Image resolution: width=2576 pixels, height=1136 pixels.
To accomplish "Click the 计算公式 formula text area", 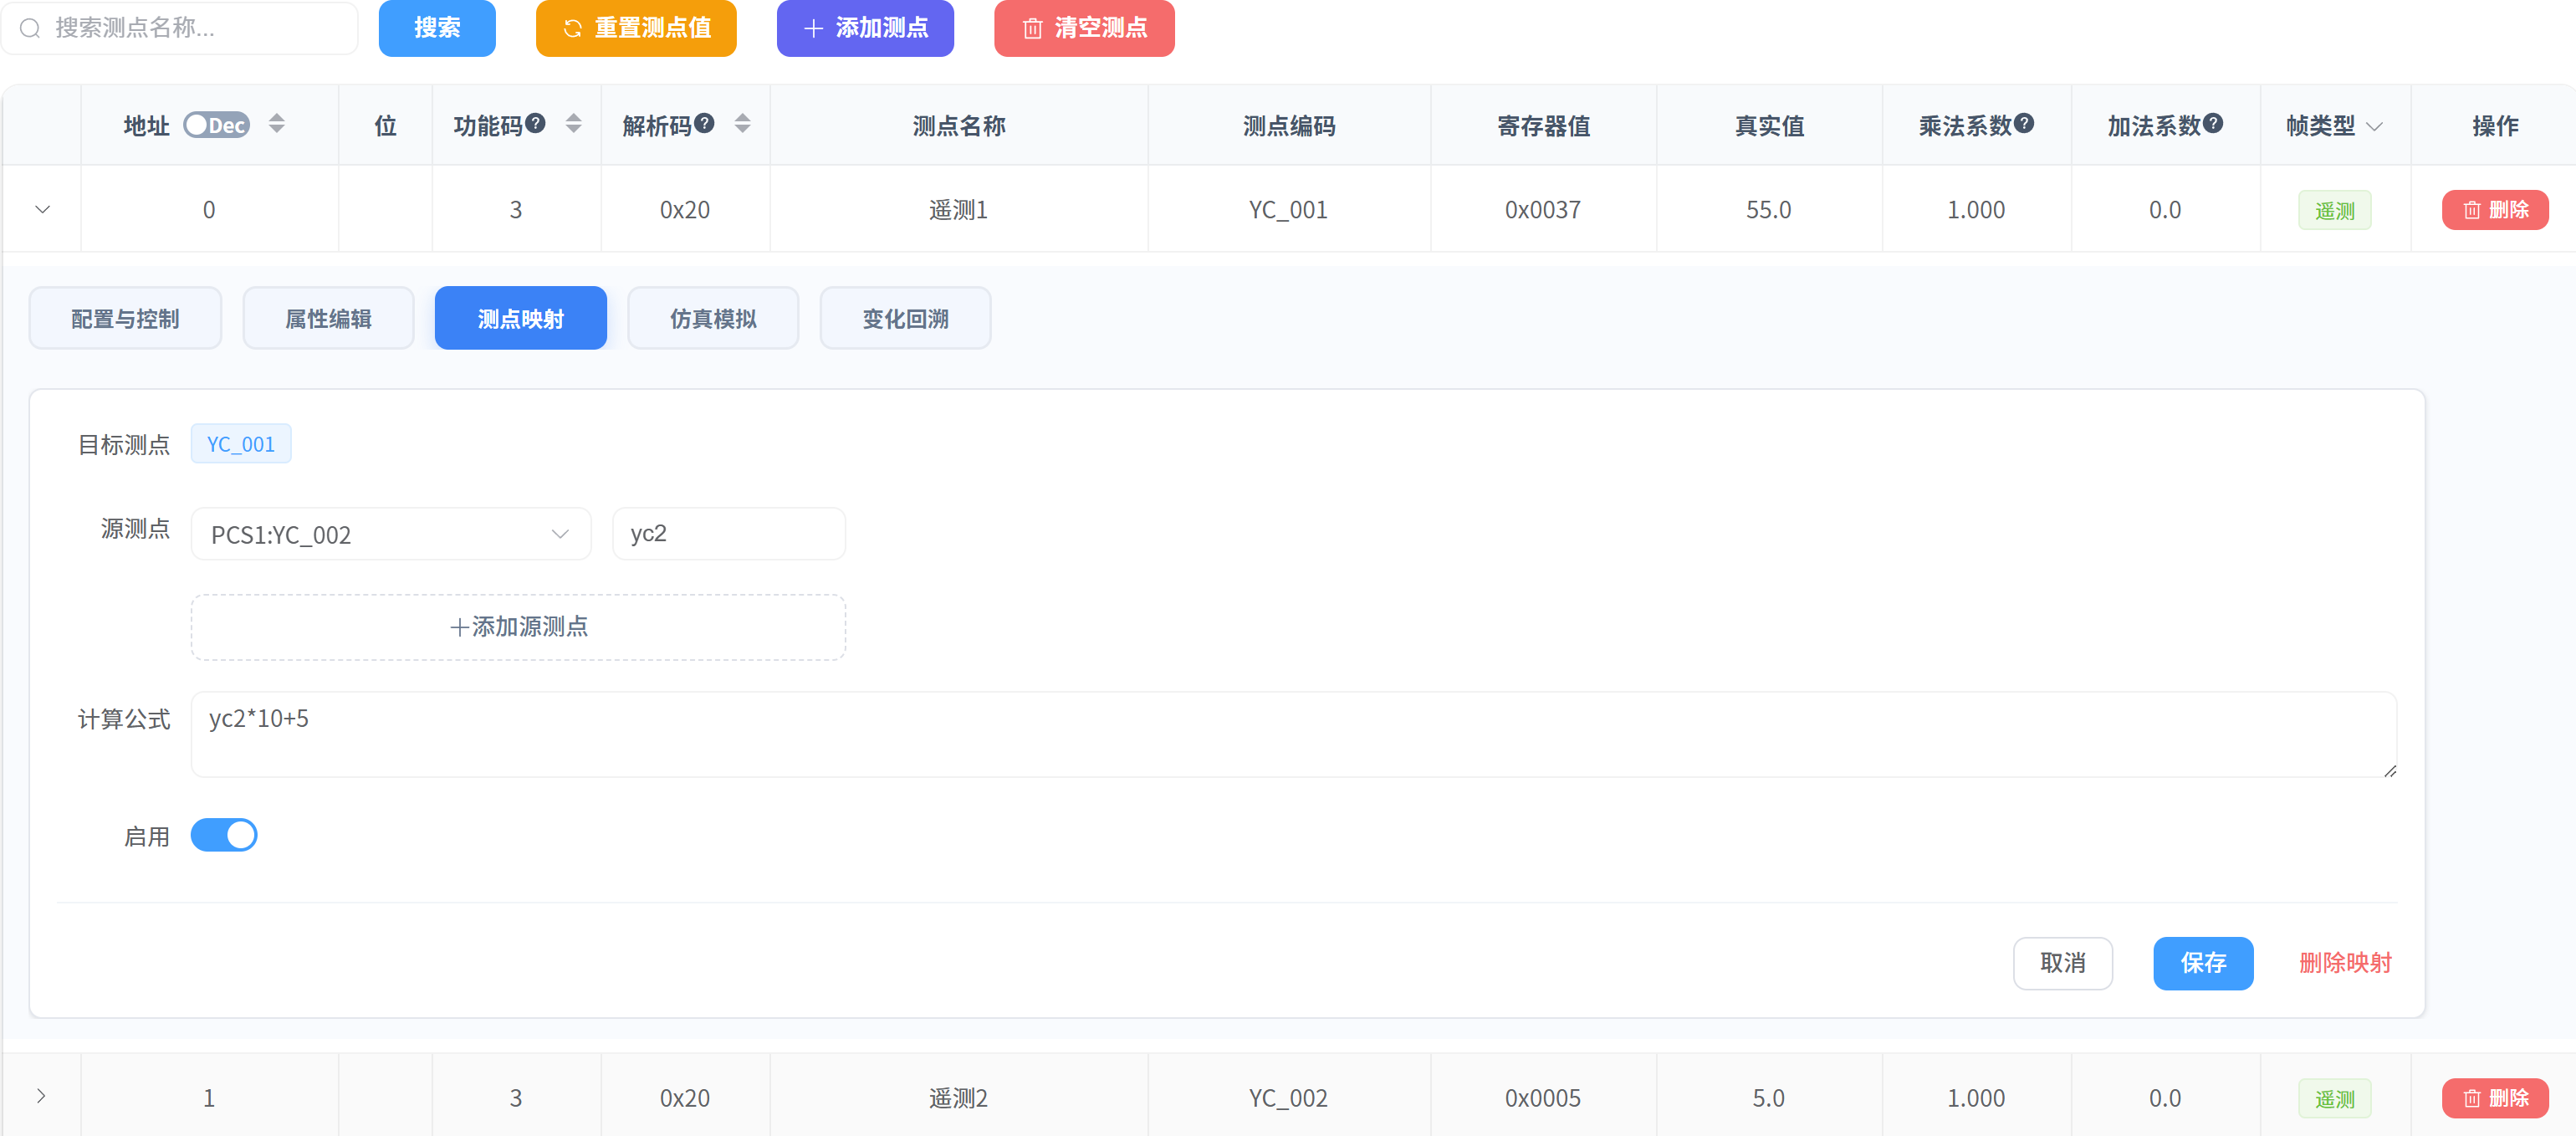I will 1292,734.
